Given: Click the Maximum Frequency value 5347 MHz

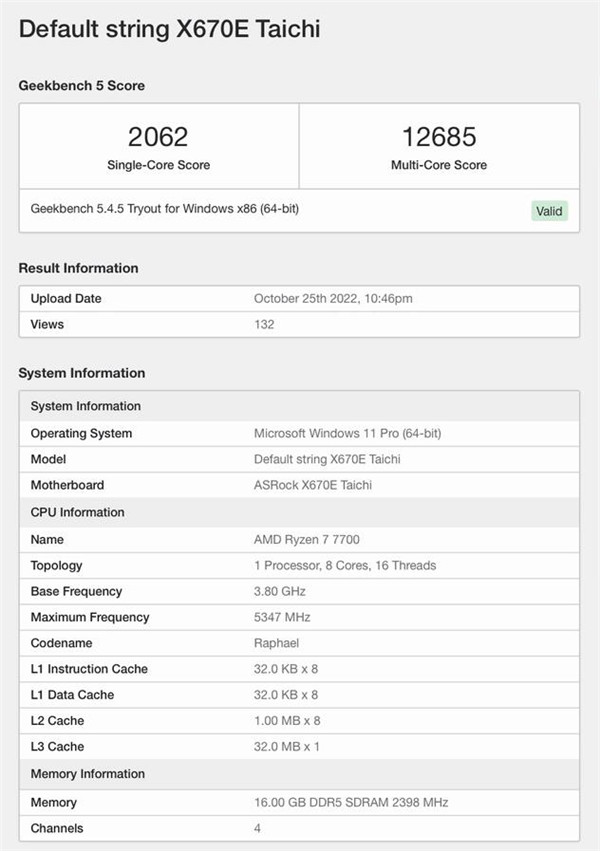Looking at the screenshot, I should pos(283,618).
